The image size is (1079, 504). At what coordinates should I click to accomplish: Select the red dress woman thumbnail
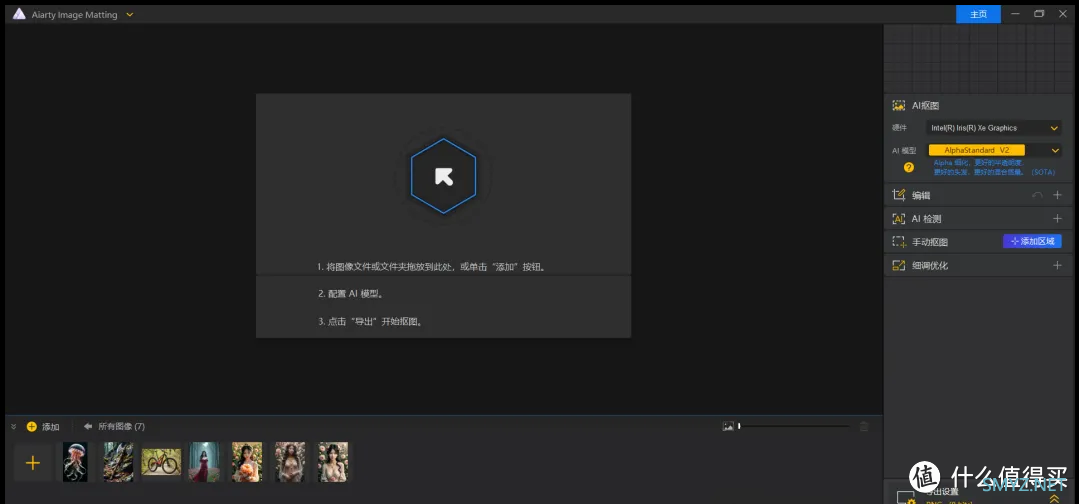[x=204, y=462]
